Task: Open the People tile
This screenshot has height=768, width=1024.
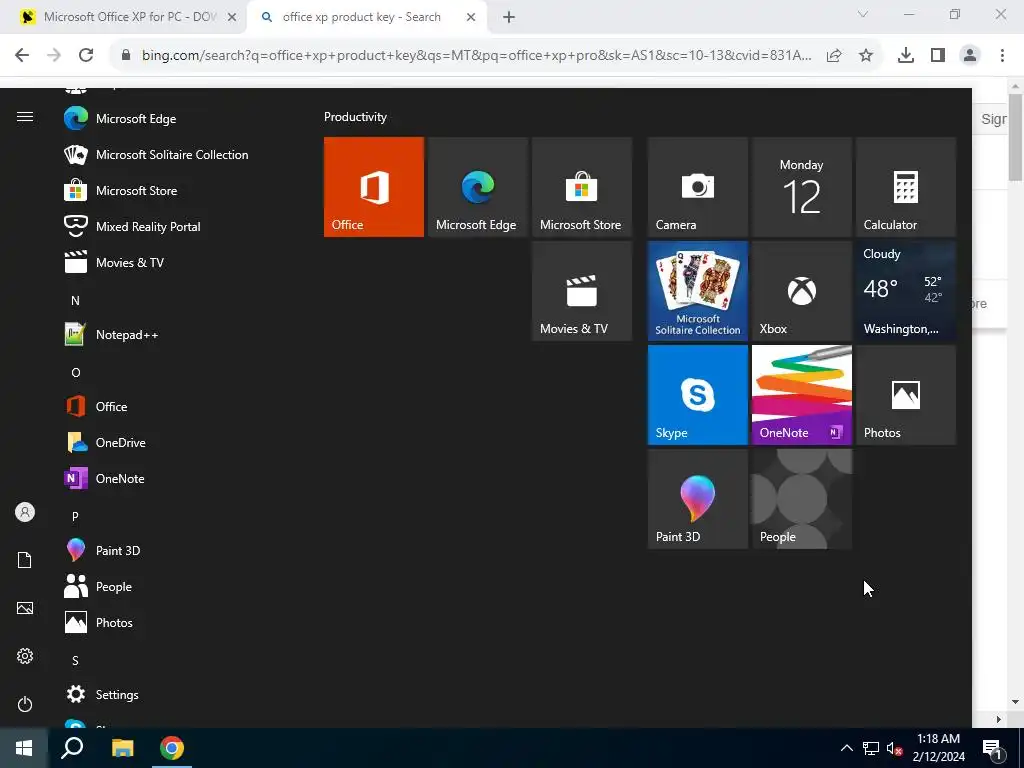Action: pos(801,499)
